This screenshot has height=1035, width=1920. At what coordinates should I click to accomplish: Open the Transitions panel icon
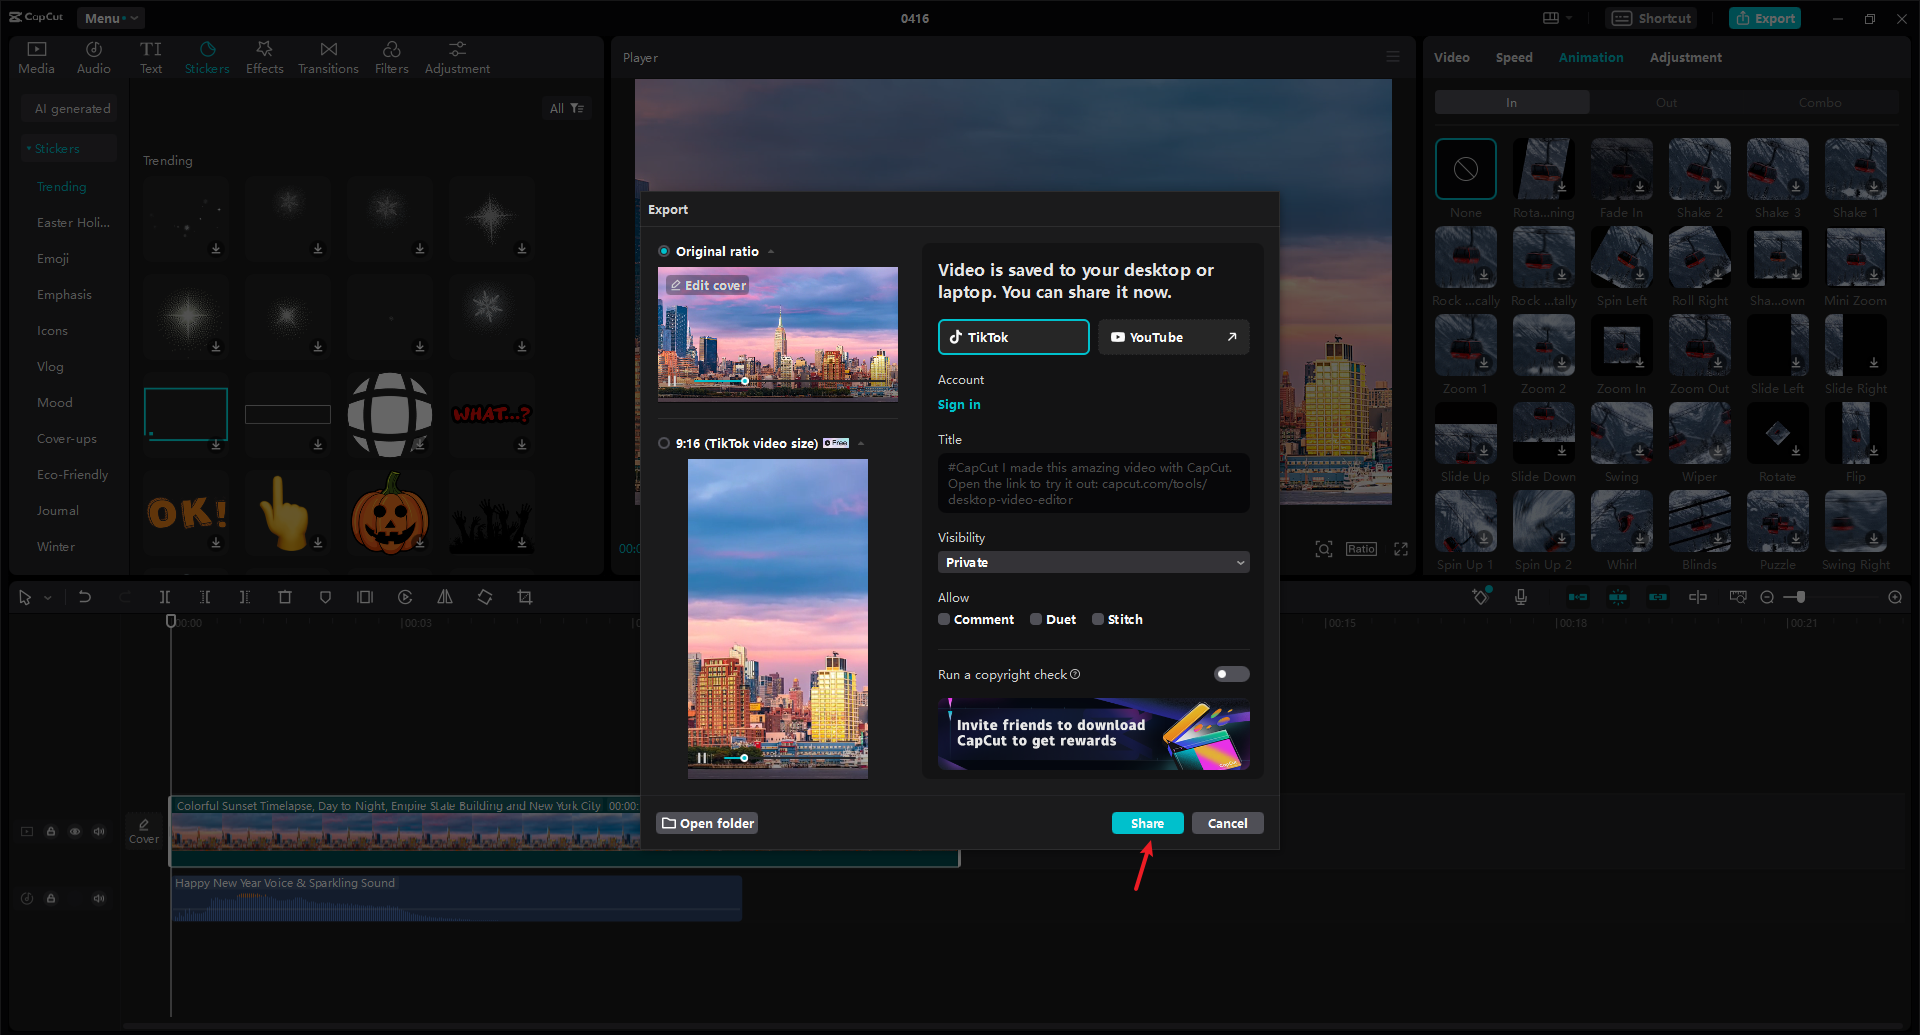328,57
